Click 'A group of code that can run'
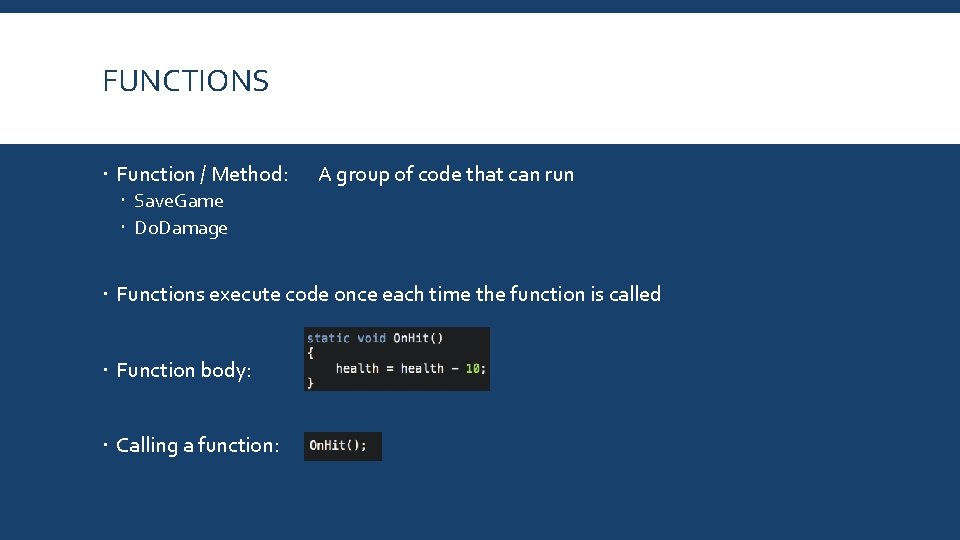The width and height of the screenshot is (960, 540). click(x=446, y=174)
